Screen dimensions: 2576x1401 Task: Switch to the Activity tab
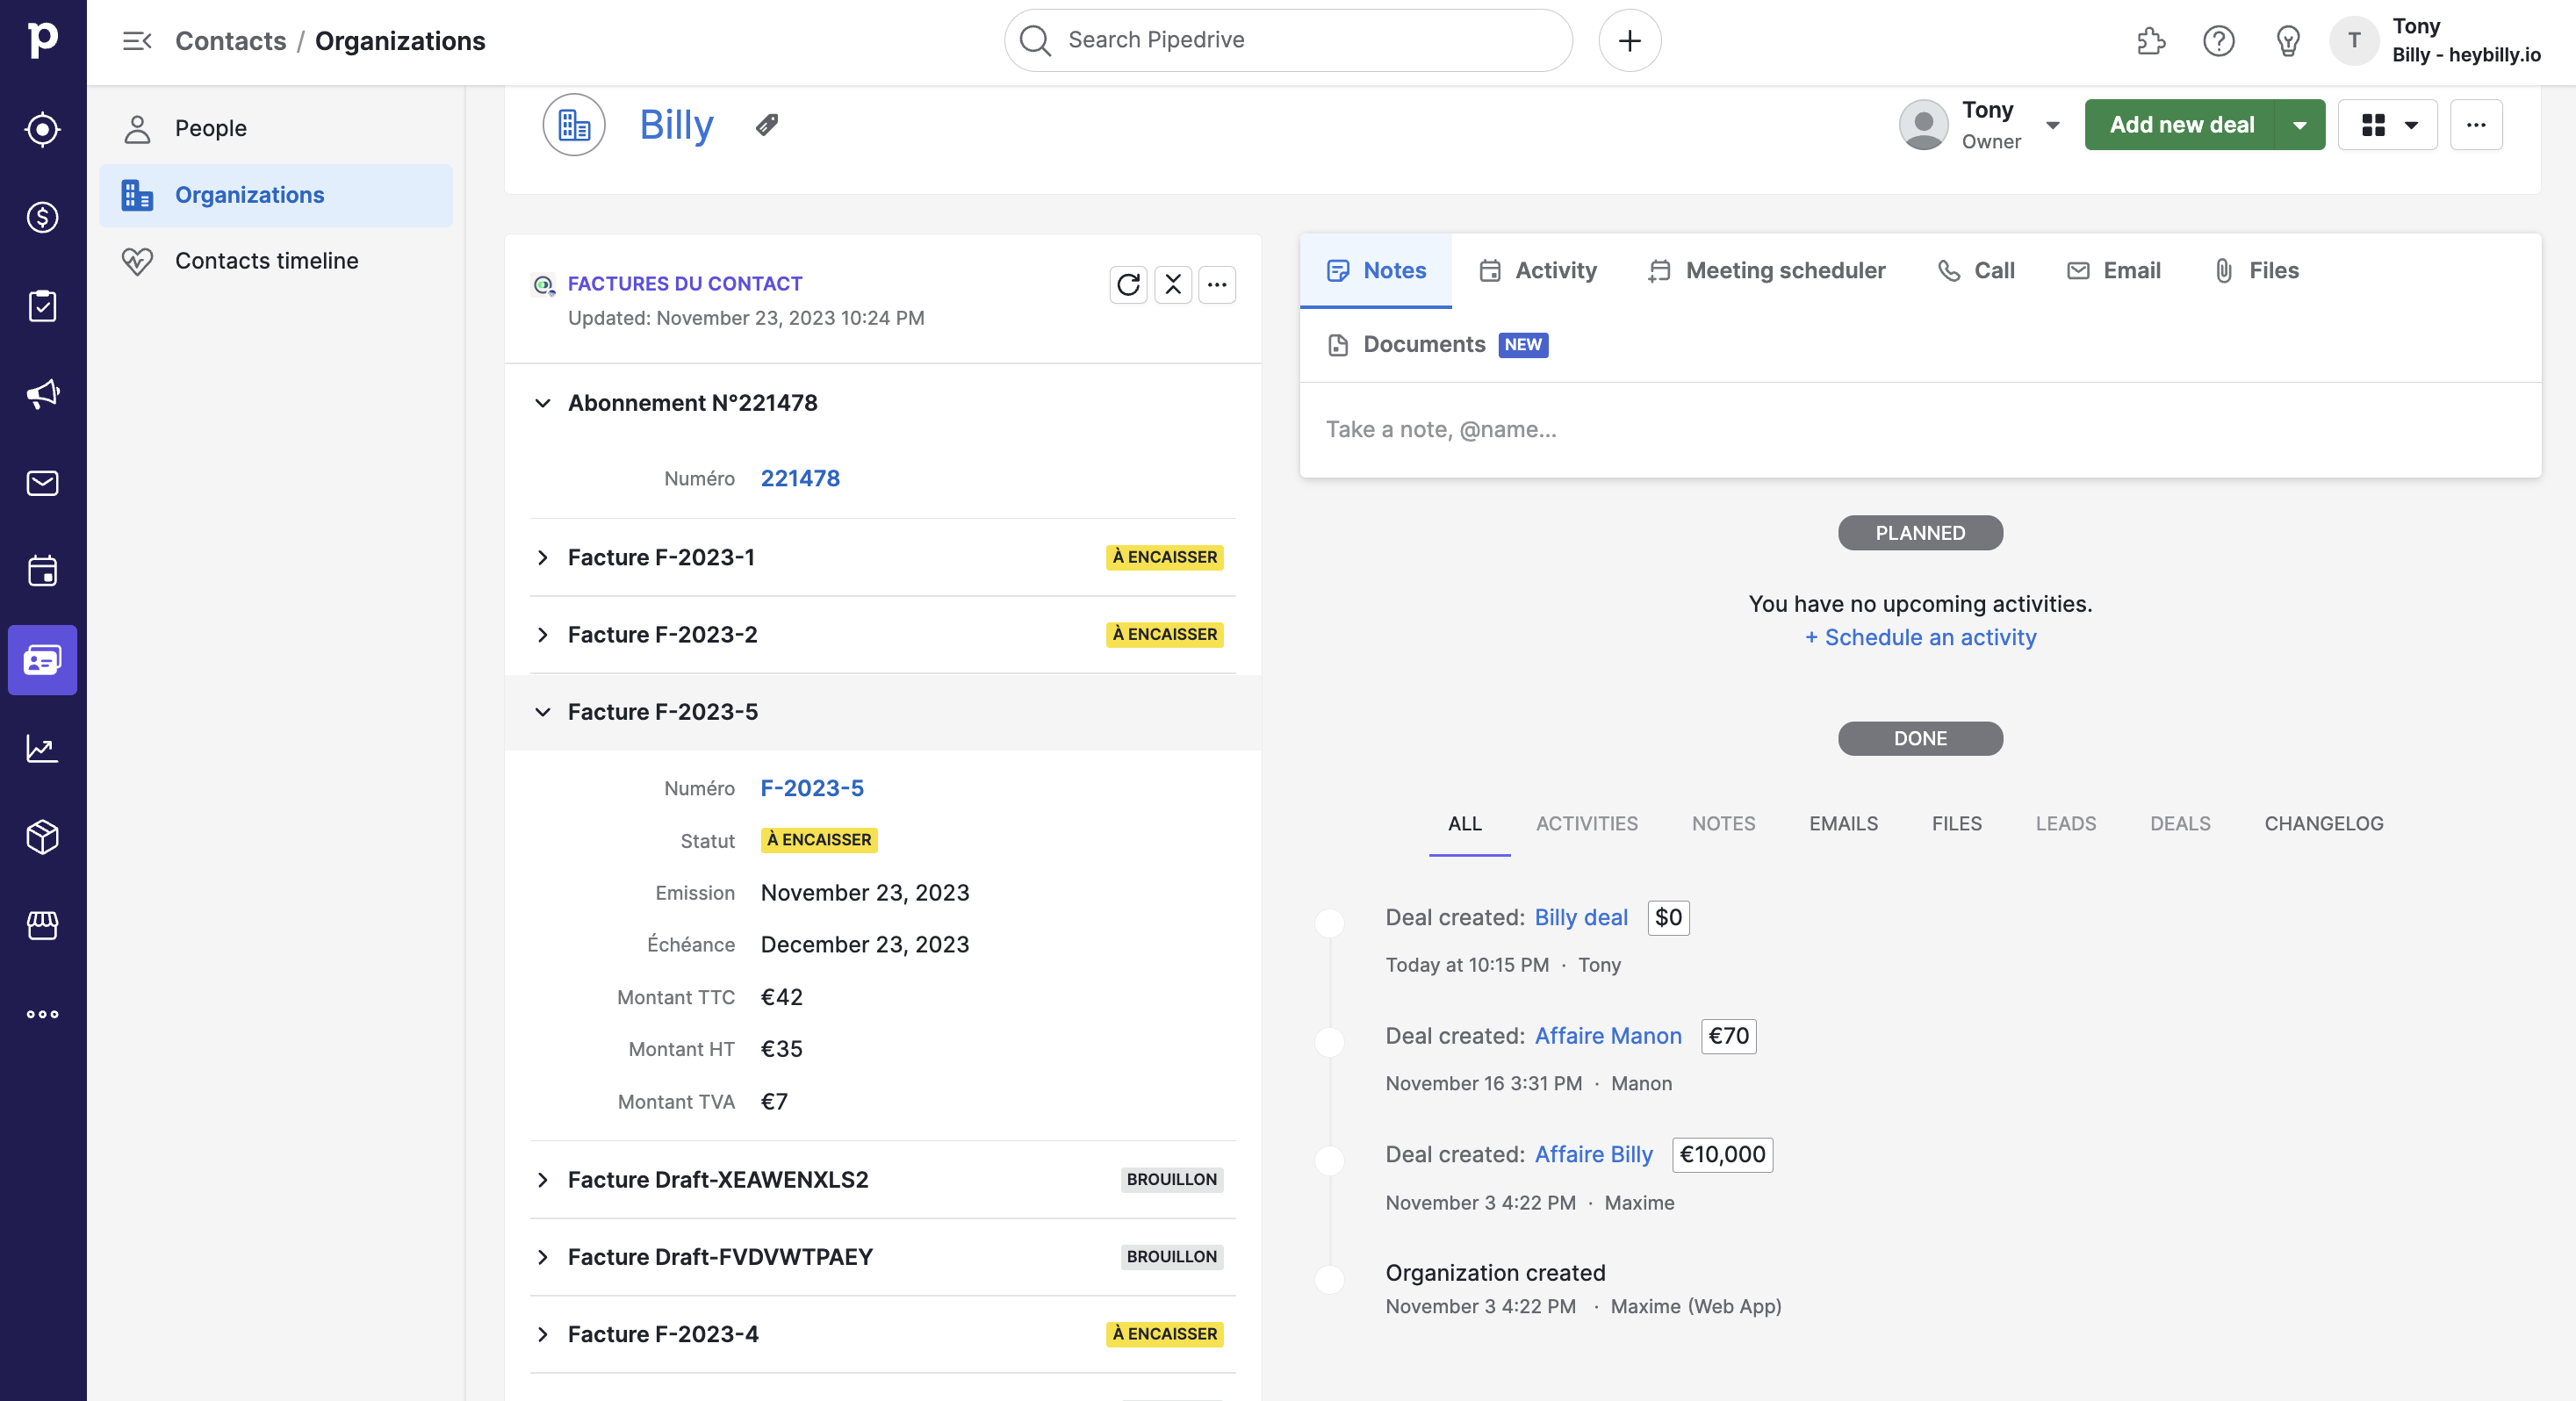click(1538, 271)
